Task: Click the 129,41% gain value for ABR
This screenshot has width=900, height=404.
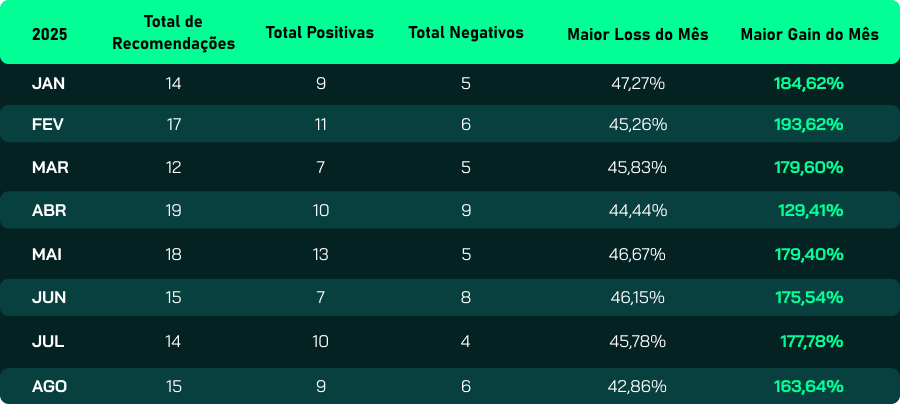Action: coord(811,211)
